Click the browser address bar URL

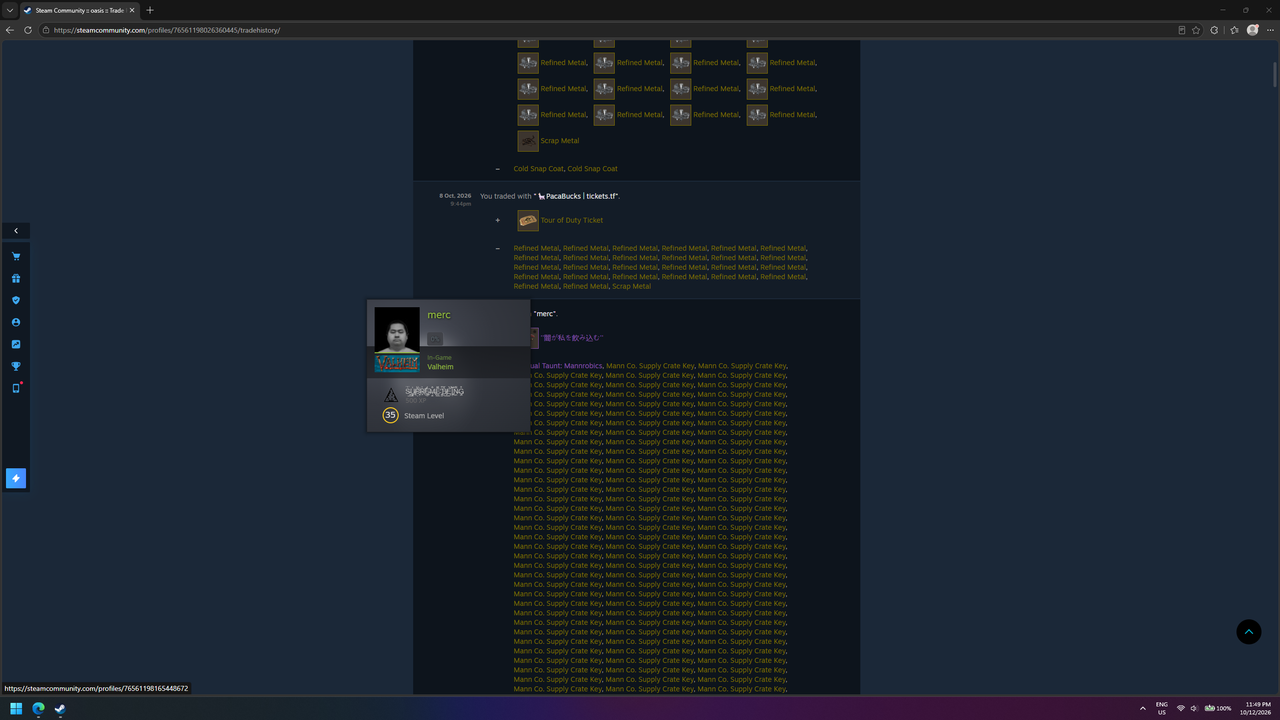tap(167, 30)
